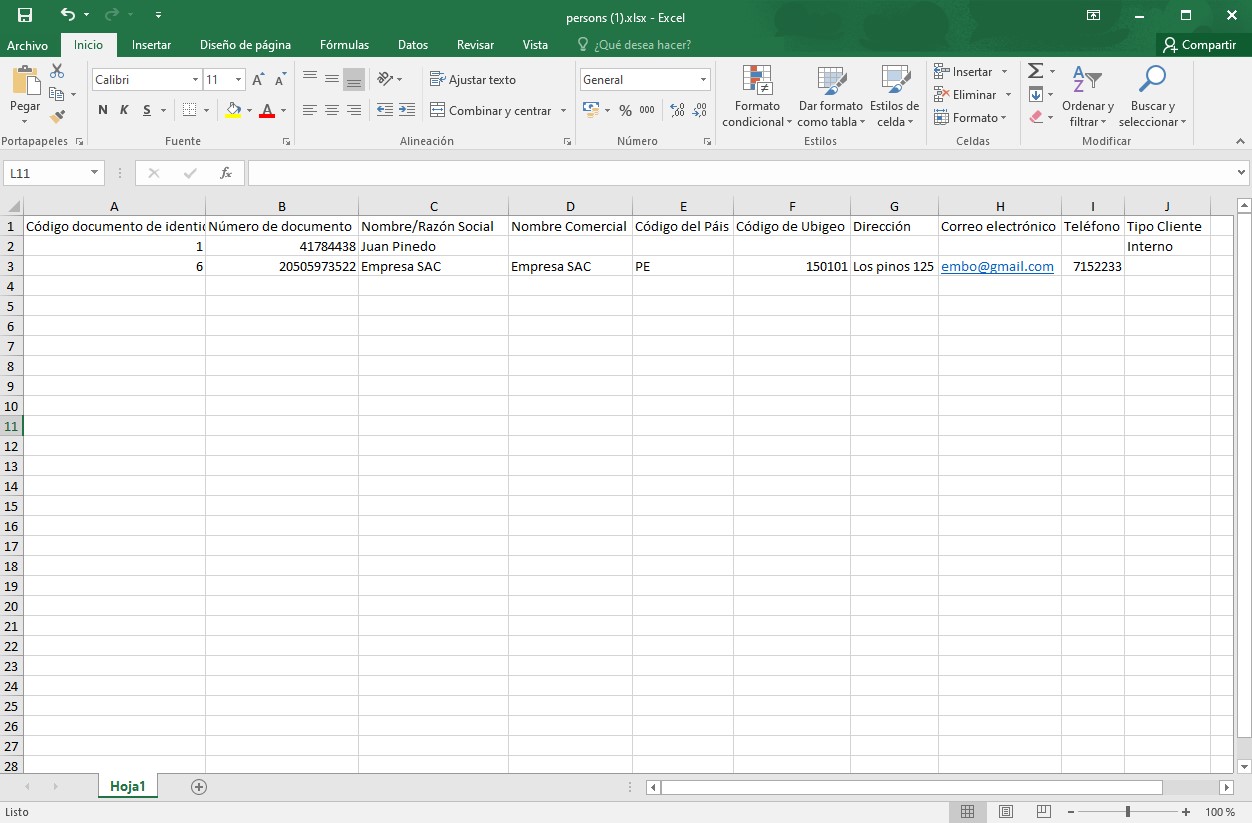
Task: Toggle Bold formatting button
Action: [103, 110]
